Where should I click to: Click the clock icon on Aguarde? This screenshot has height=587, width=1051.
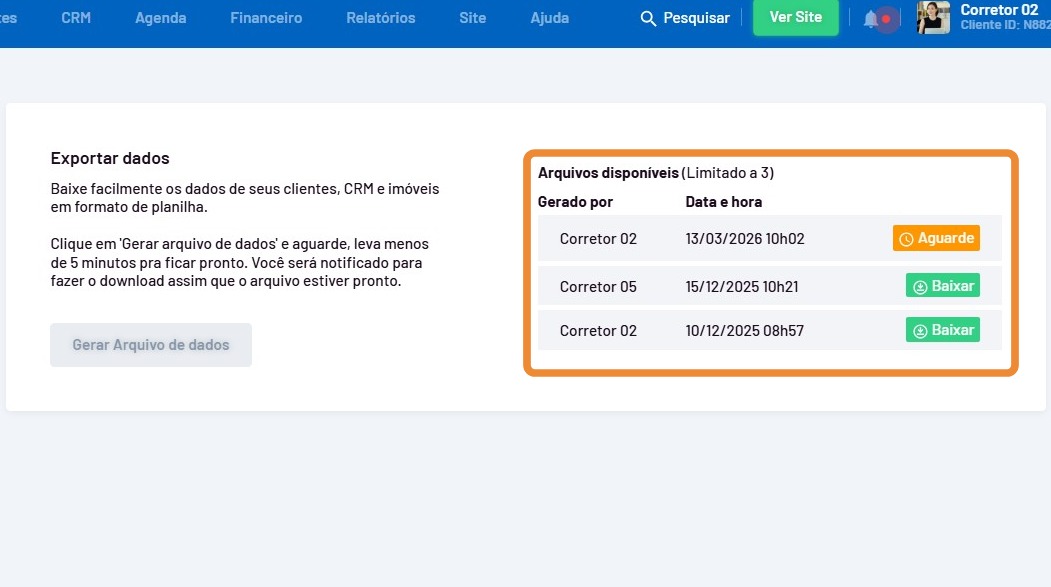click(x=906, y=239)
